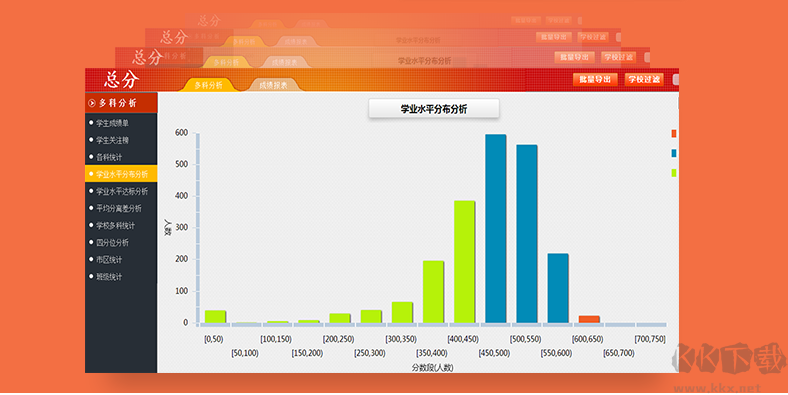
Task: Switch to the 成绩报表 tab
Action: pyautogui.click(x=274, y=85)
